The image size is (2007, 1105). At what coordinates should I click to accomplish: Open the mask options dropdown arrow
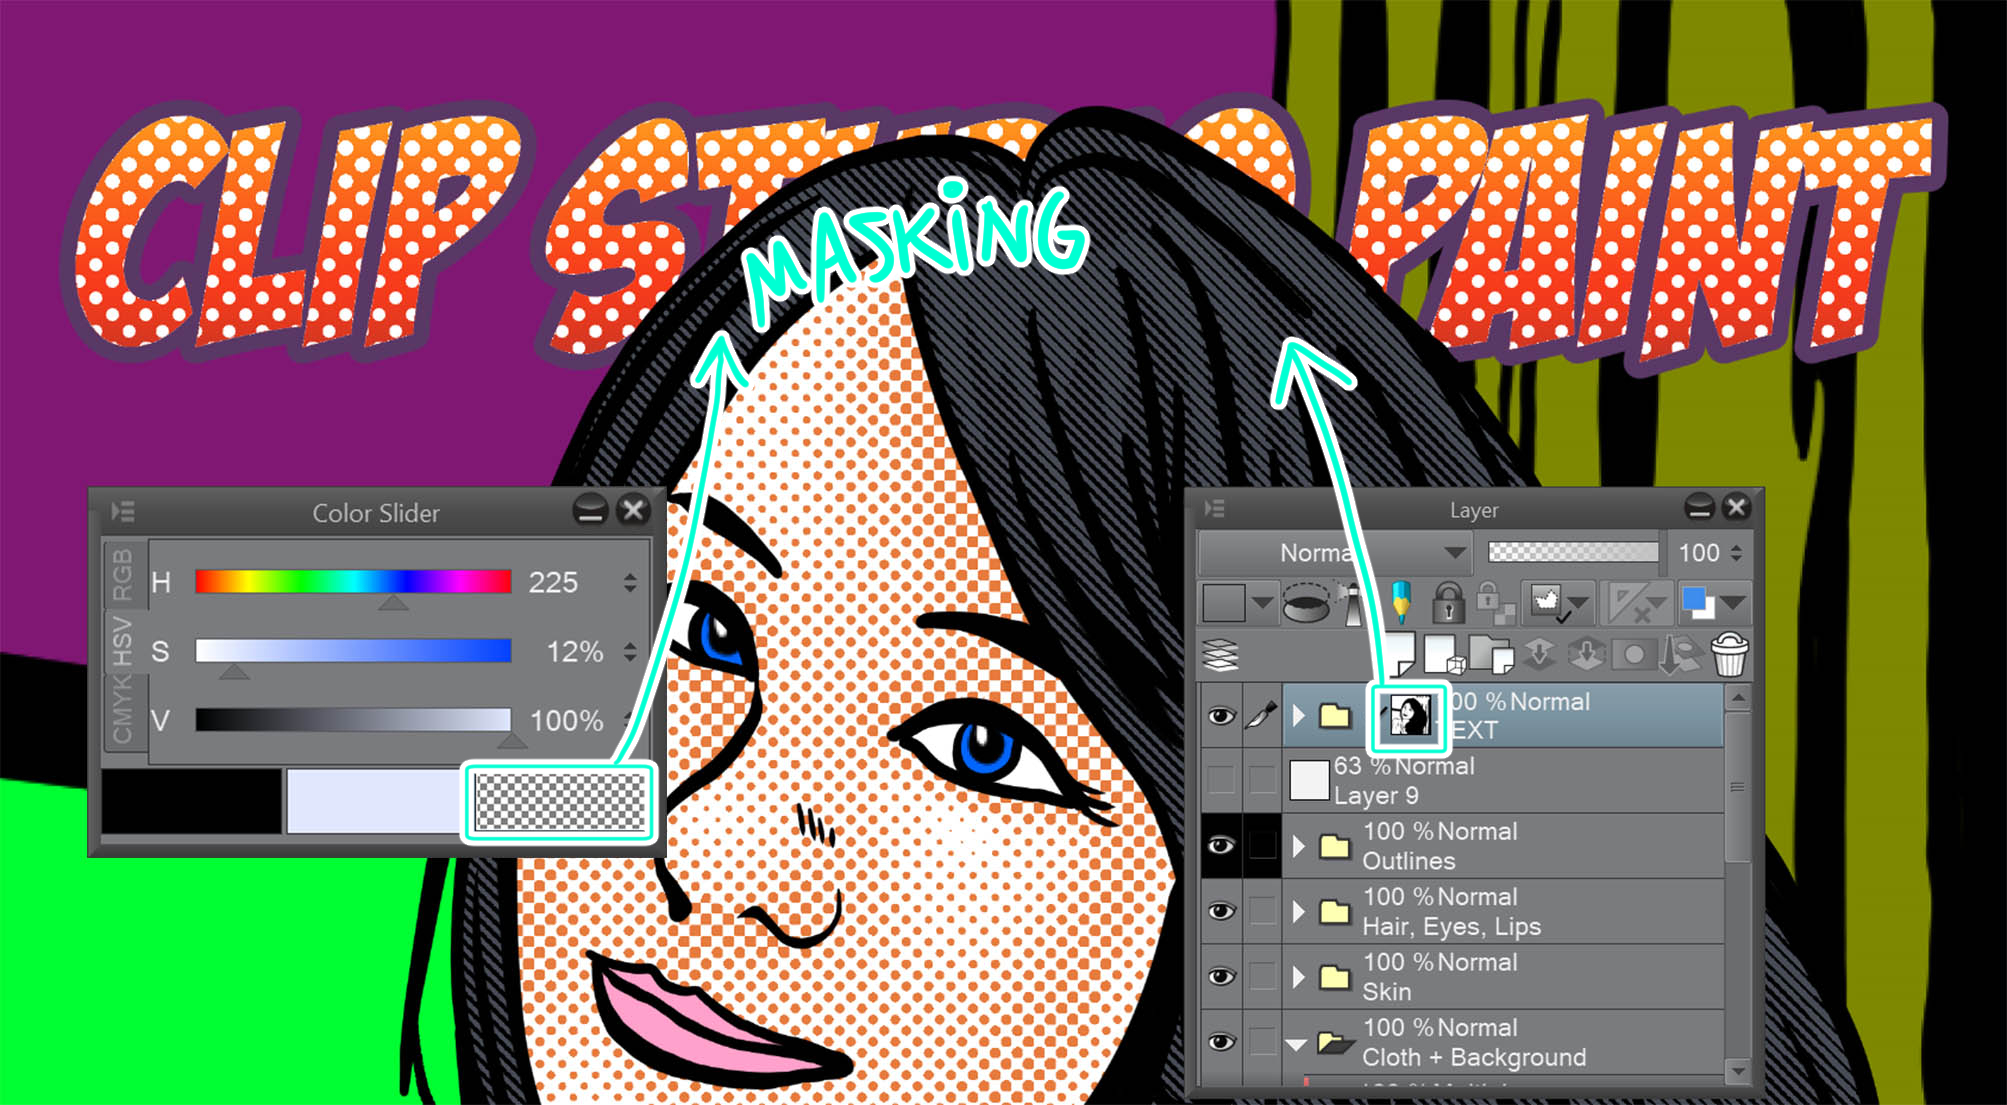pyautogui.click(x=1578, y=603)
